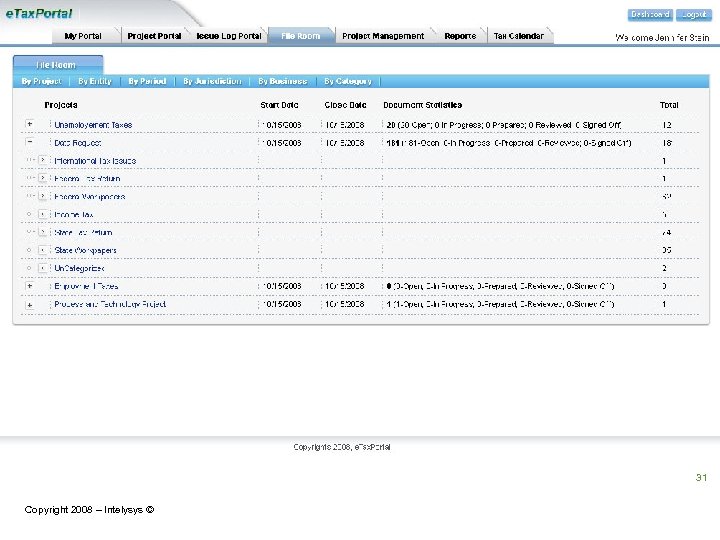Click the Dashboard button
The height and width of the screenshot is (540, 720).
coord(650,15)
